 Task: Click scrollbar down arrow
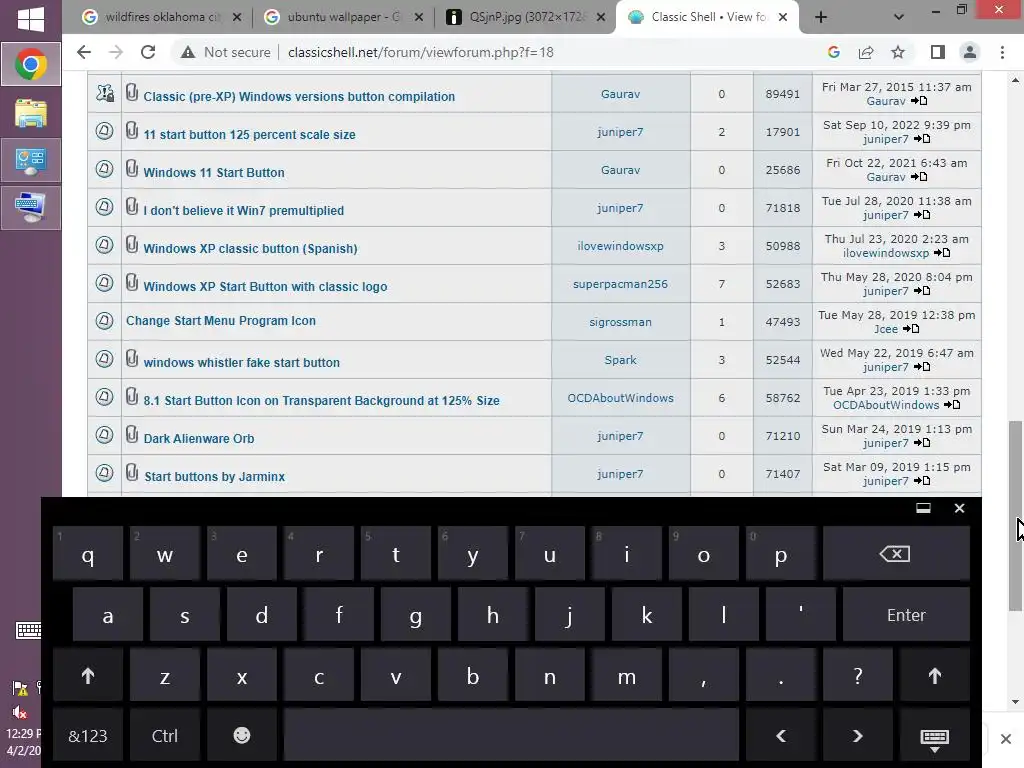pyautogui.click(x=1015, y=702)
